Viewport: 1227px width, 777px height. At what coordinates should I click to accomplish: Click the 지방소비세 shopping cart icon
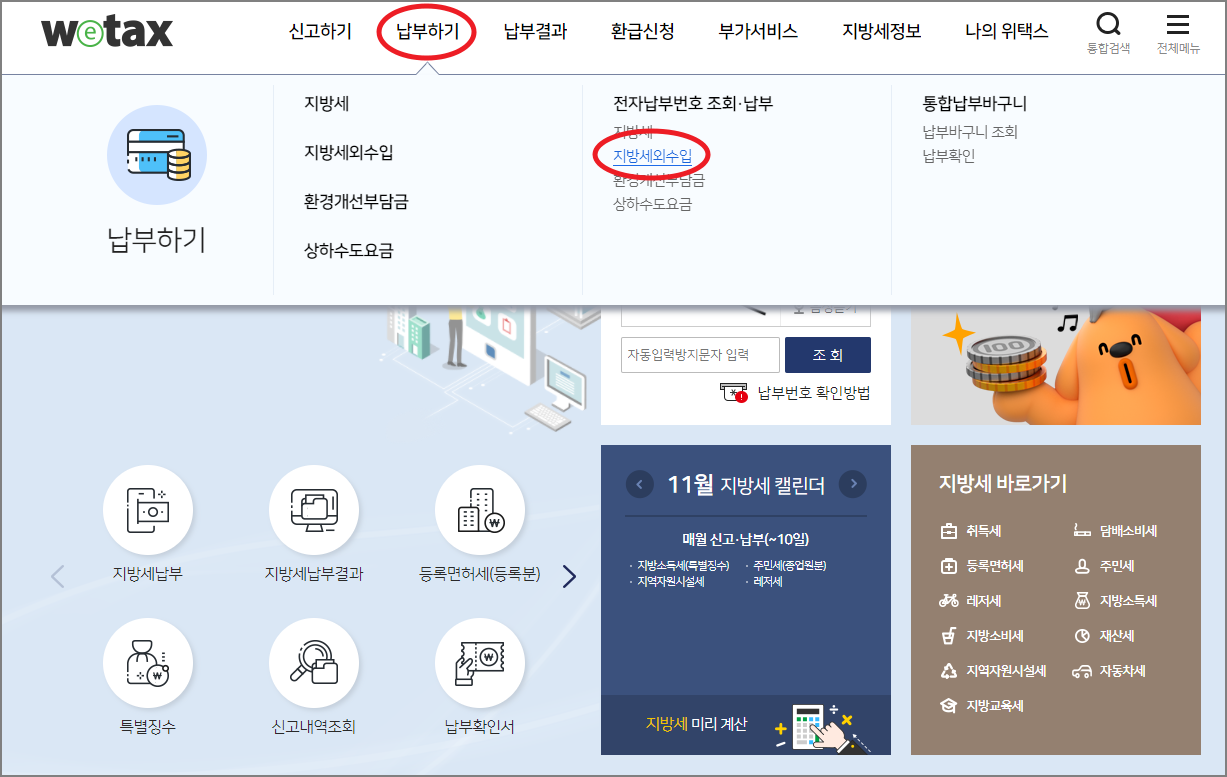[x=949, y=636]
